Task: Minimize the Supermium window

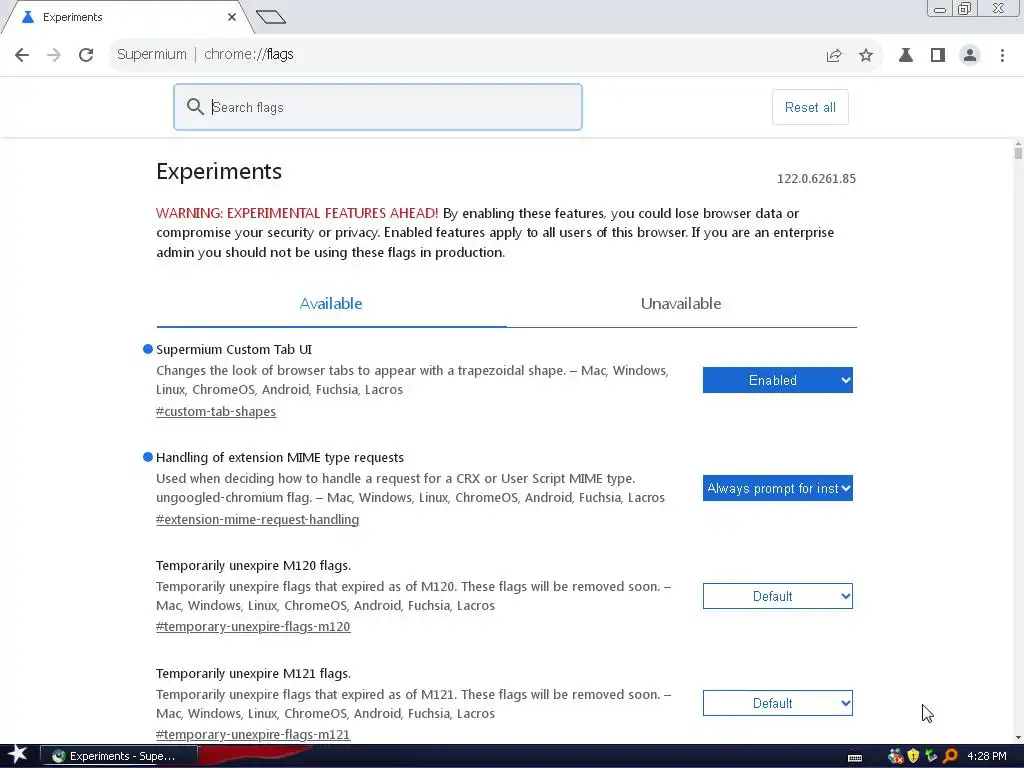Action: point(940,9)
